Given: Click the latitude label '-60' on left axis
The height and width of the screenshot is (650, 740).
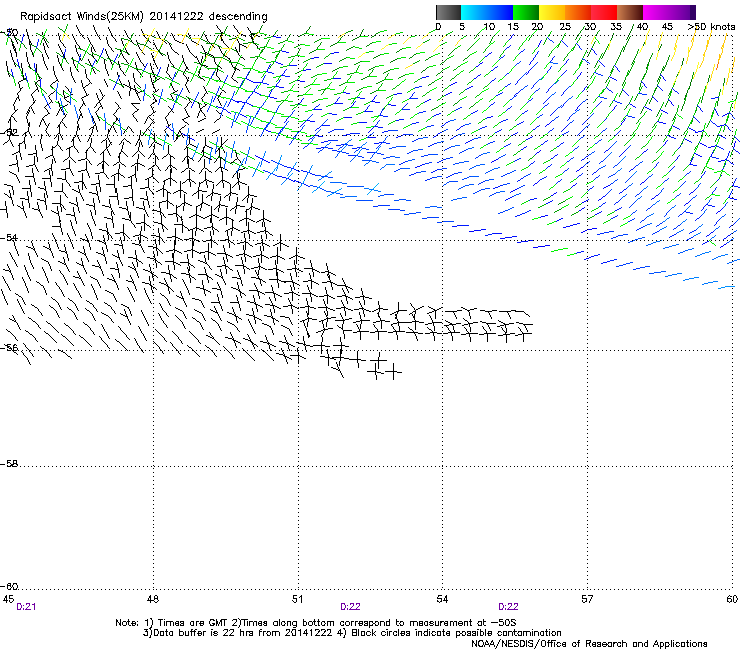Looking at the screenshot, I should (9, 587).
